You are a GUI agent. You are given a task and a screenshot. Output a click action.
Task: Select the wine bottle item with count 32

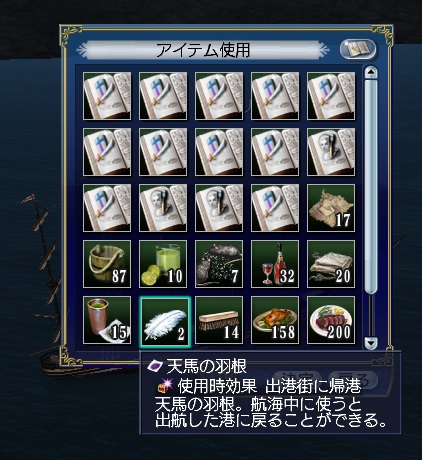point(275,264)
